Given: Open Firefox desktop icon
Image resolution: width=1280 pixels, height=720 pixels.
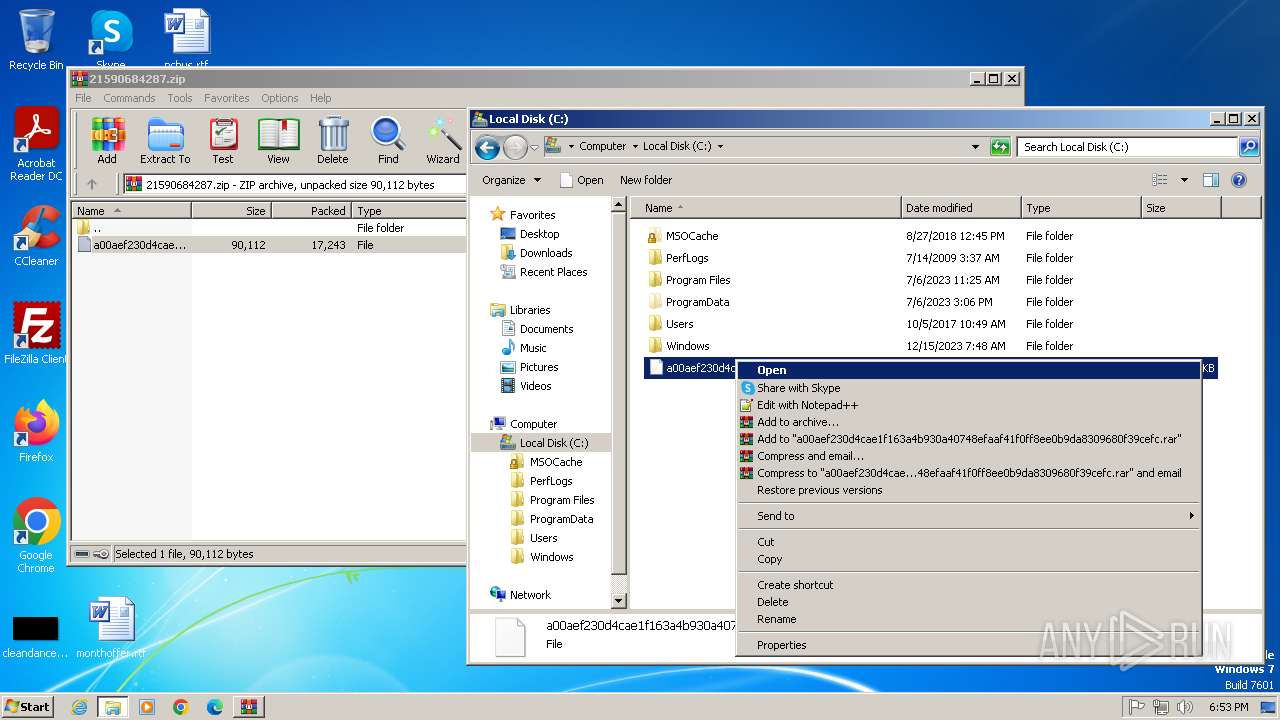Looking at the screenshot, I should [x=36, y=431].
